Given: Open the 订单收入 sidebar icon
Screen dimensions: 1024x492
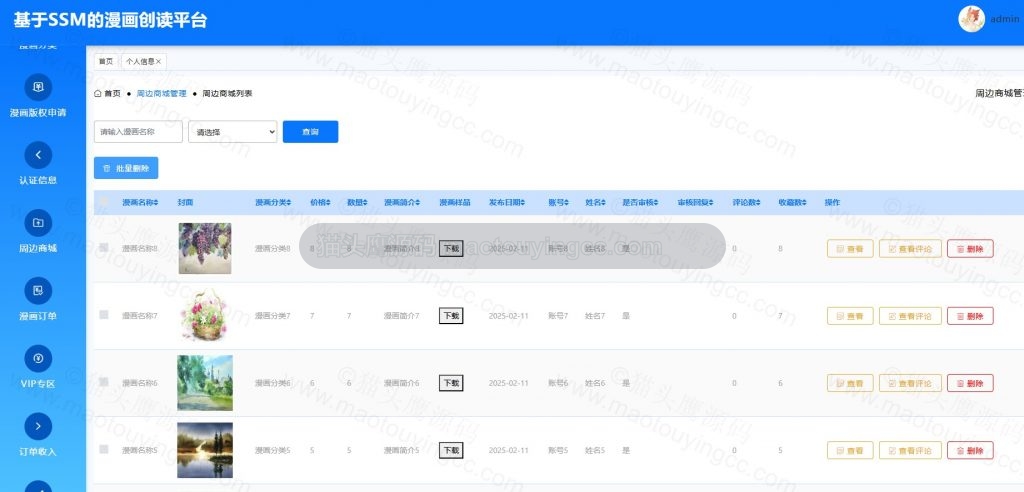Looking at the screenshot, I should [38, 426].
